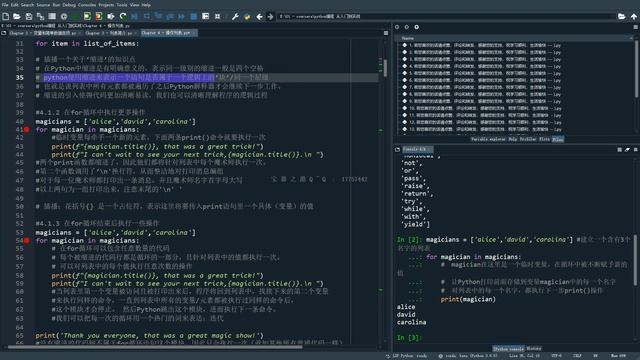Click the editor horizontal scrollbar
The height and width of the screenshot is (360, 640).
point(155,347)
